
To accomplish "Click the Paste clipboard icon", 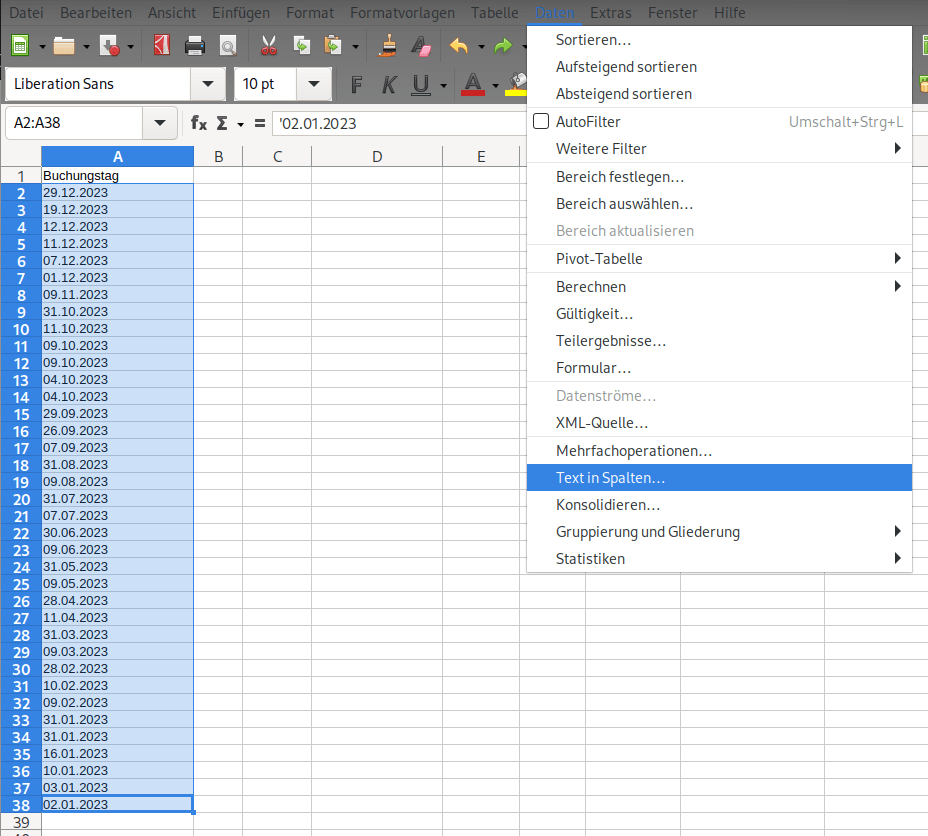I will [333, 46].
